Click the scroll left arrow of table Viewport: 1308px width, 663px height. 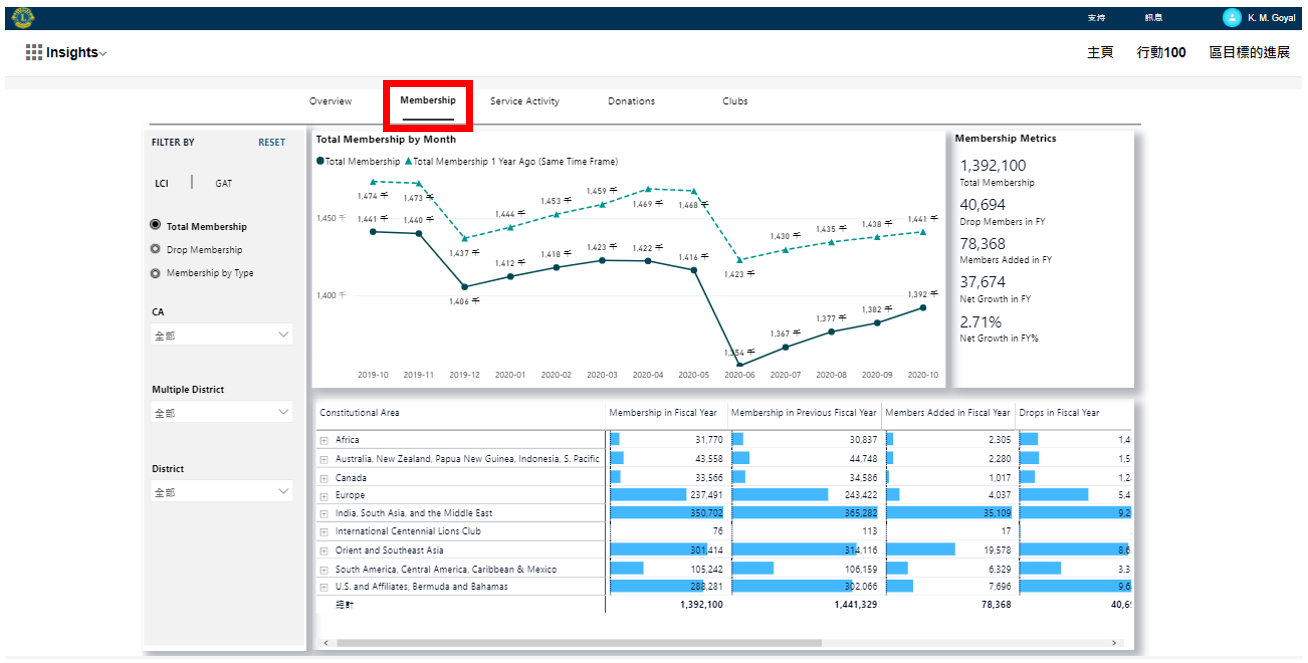click(324, 643)
